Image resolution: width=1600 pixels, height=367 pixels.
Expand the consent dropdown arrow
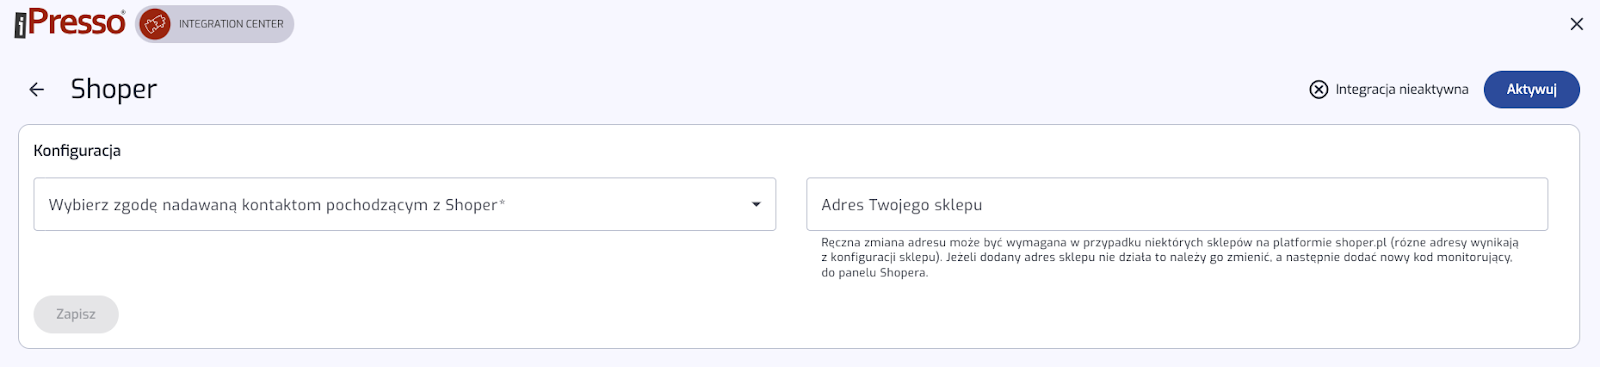(756, 204)
